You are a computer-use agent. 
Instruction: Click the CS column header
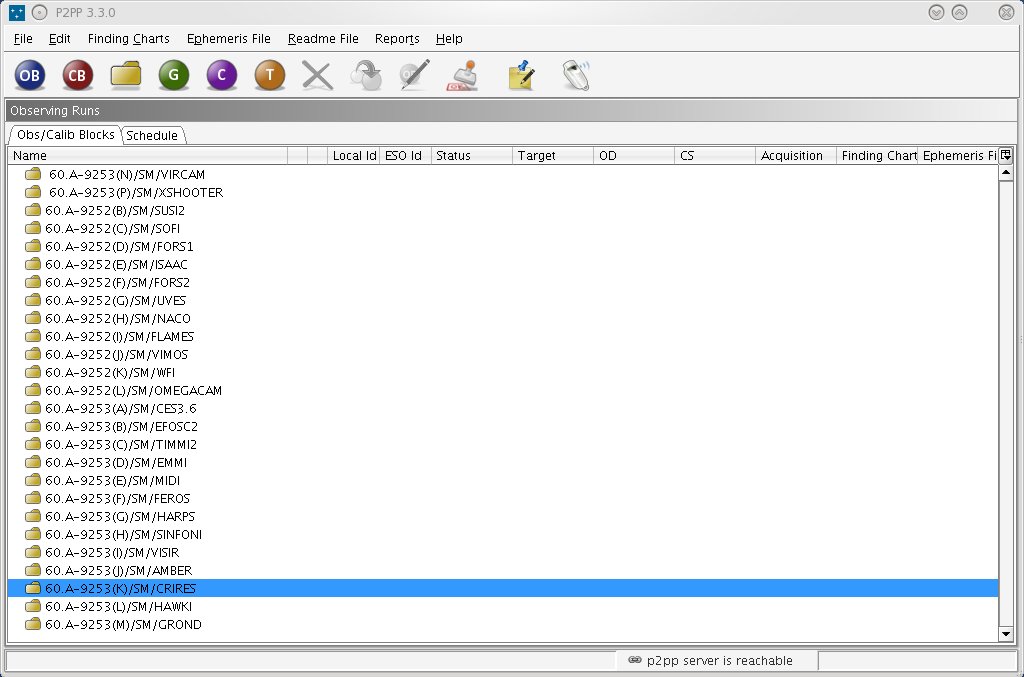(714, 155)
